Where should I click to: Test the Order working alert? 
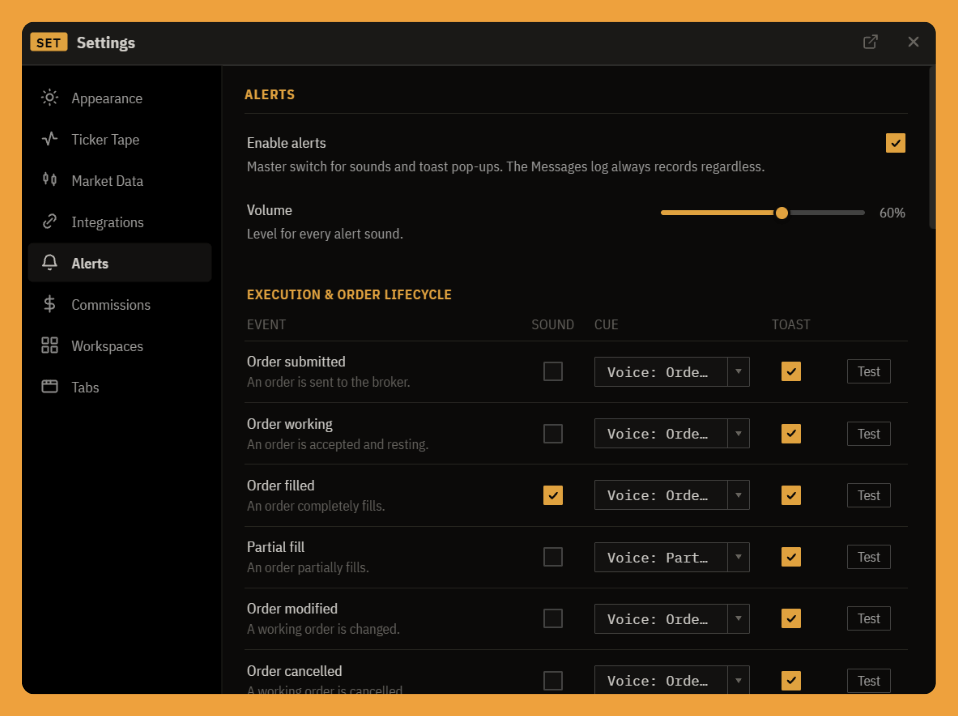tap(868, 434)
